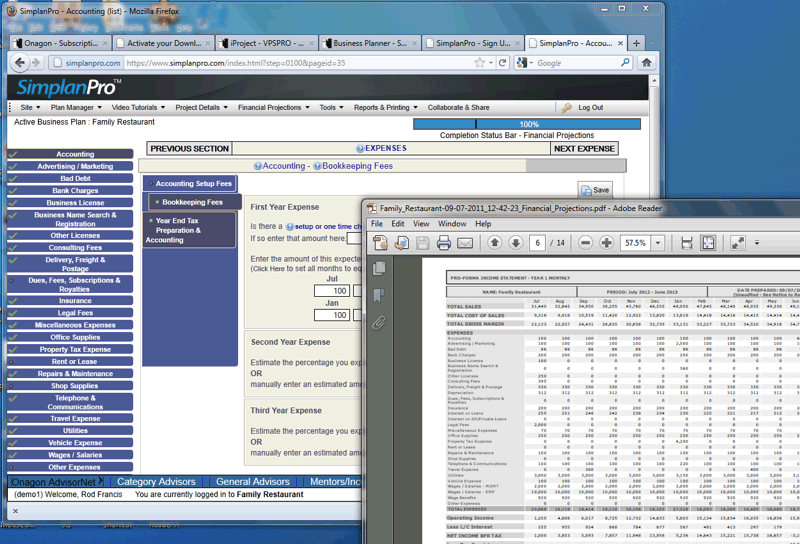Image resolution: width=800 pixels, height=544 pixels.
Task: Print the PDF with the printer icon
Action: click(x=443, y=243)
